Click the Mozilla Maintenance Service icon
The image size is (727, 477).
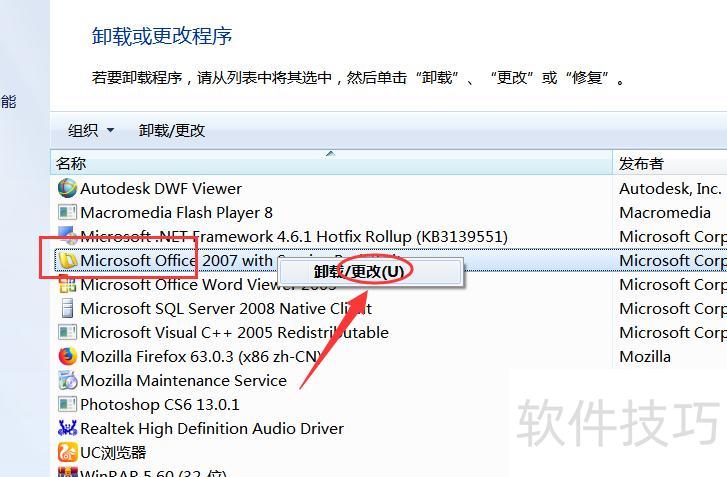tap(67, 381)
